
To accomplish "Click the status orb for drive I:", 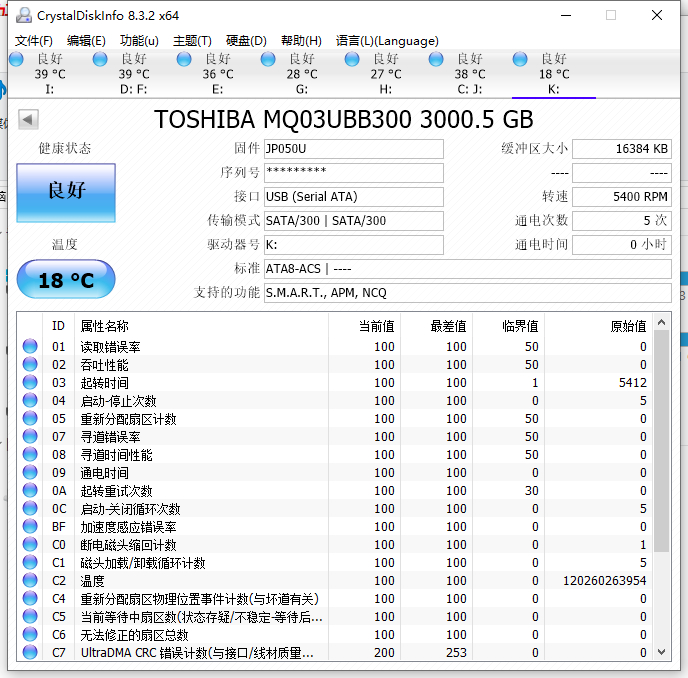I will click(16, 59).
